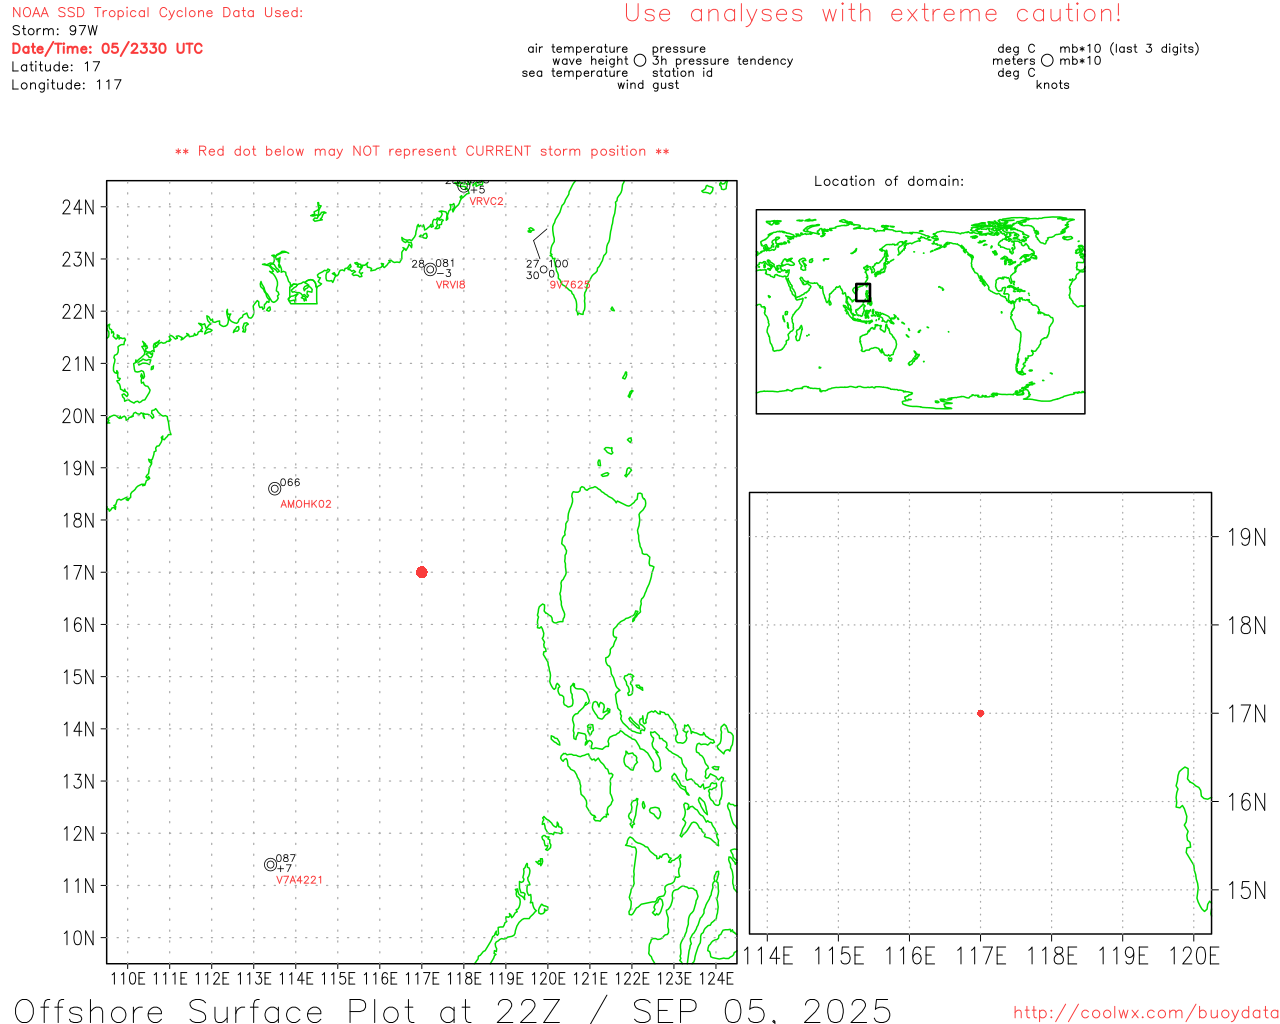
Task: Click the Use analyses with extreme caution warning
Action: [x=873, y=13]
